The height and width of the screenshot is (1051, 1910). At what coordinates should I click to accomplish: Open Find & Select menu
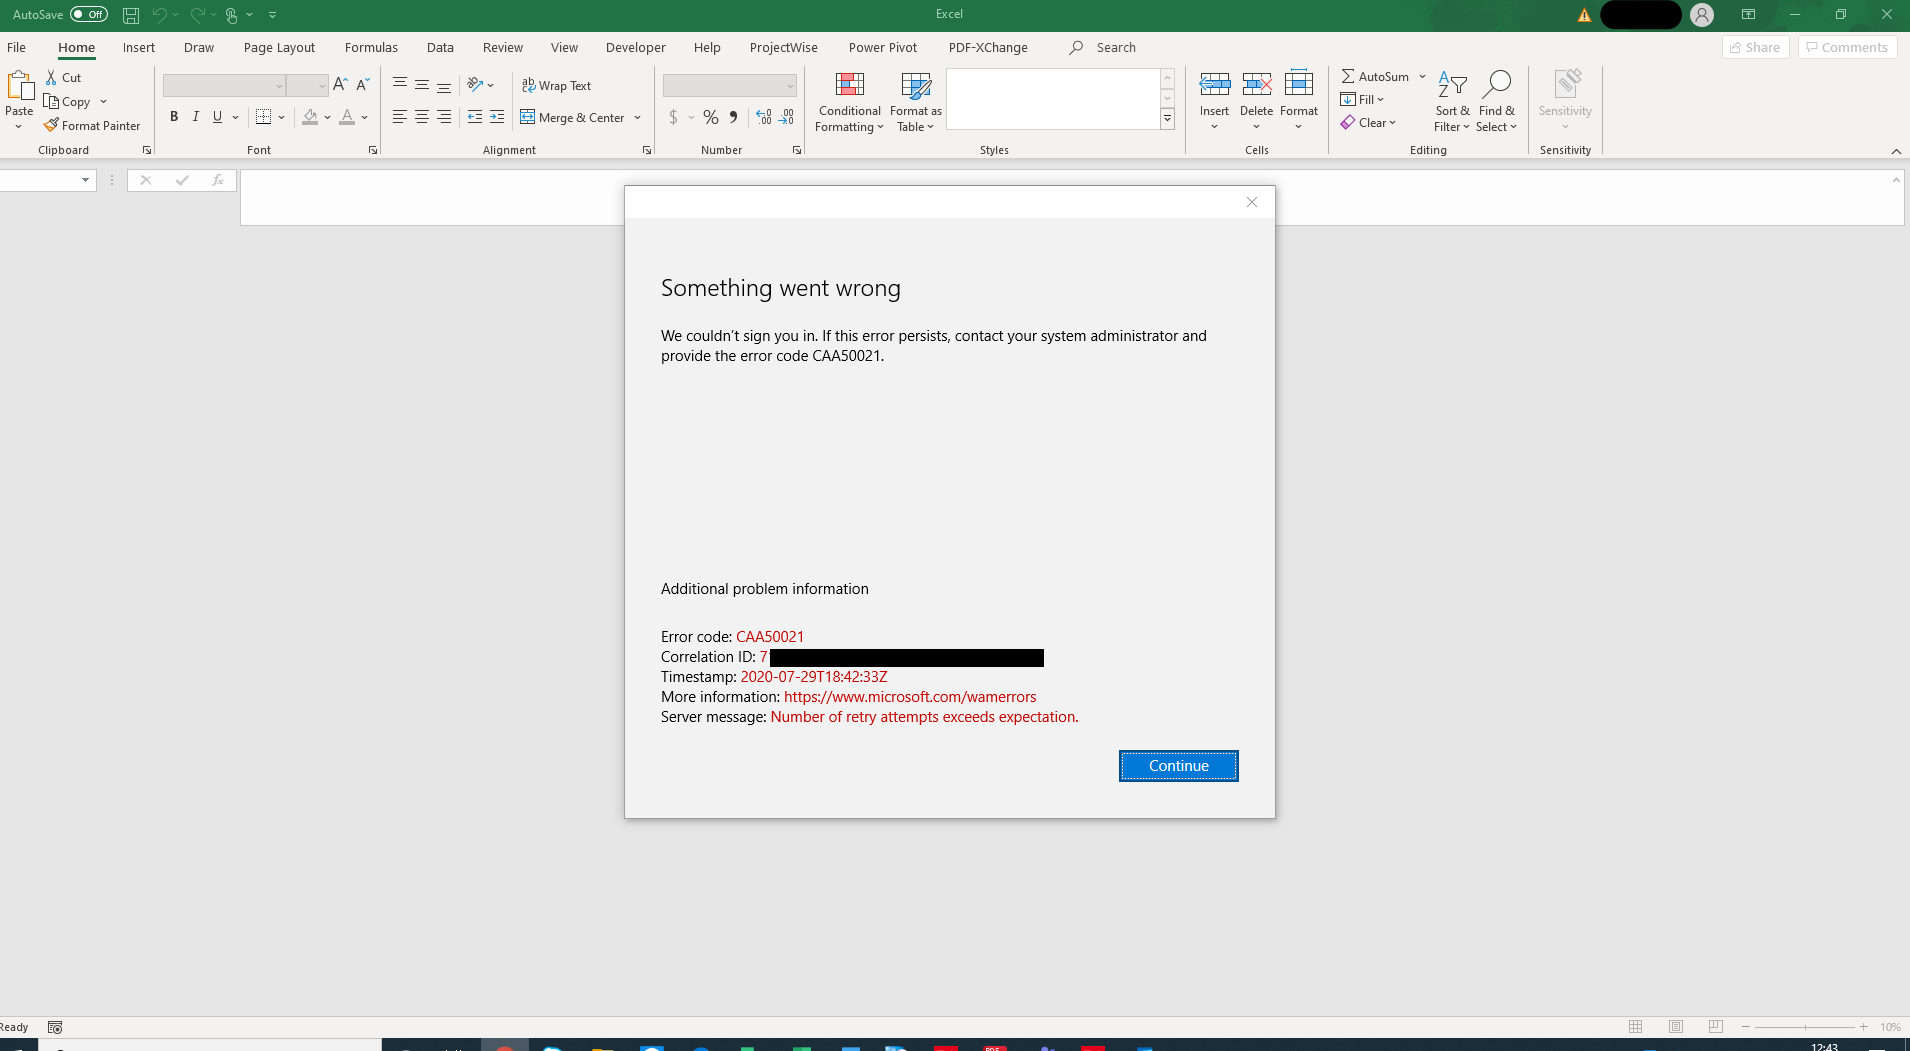(1496, 102)
